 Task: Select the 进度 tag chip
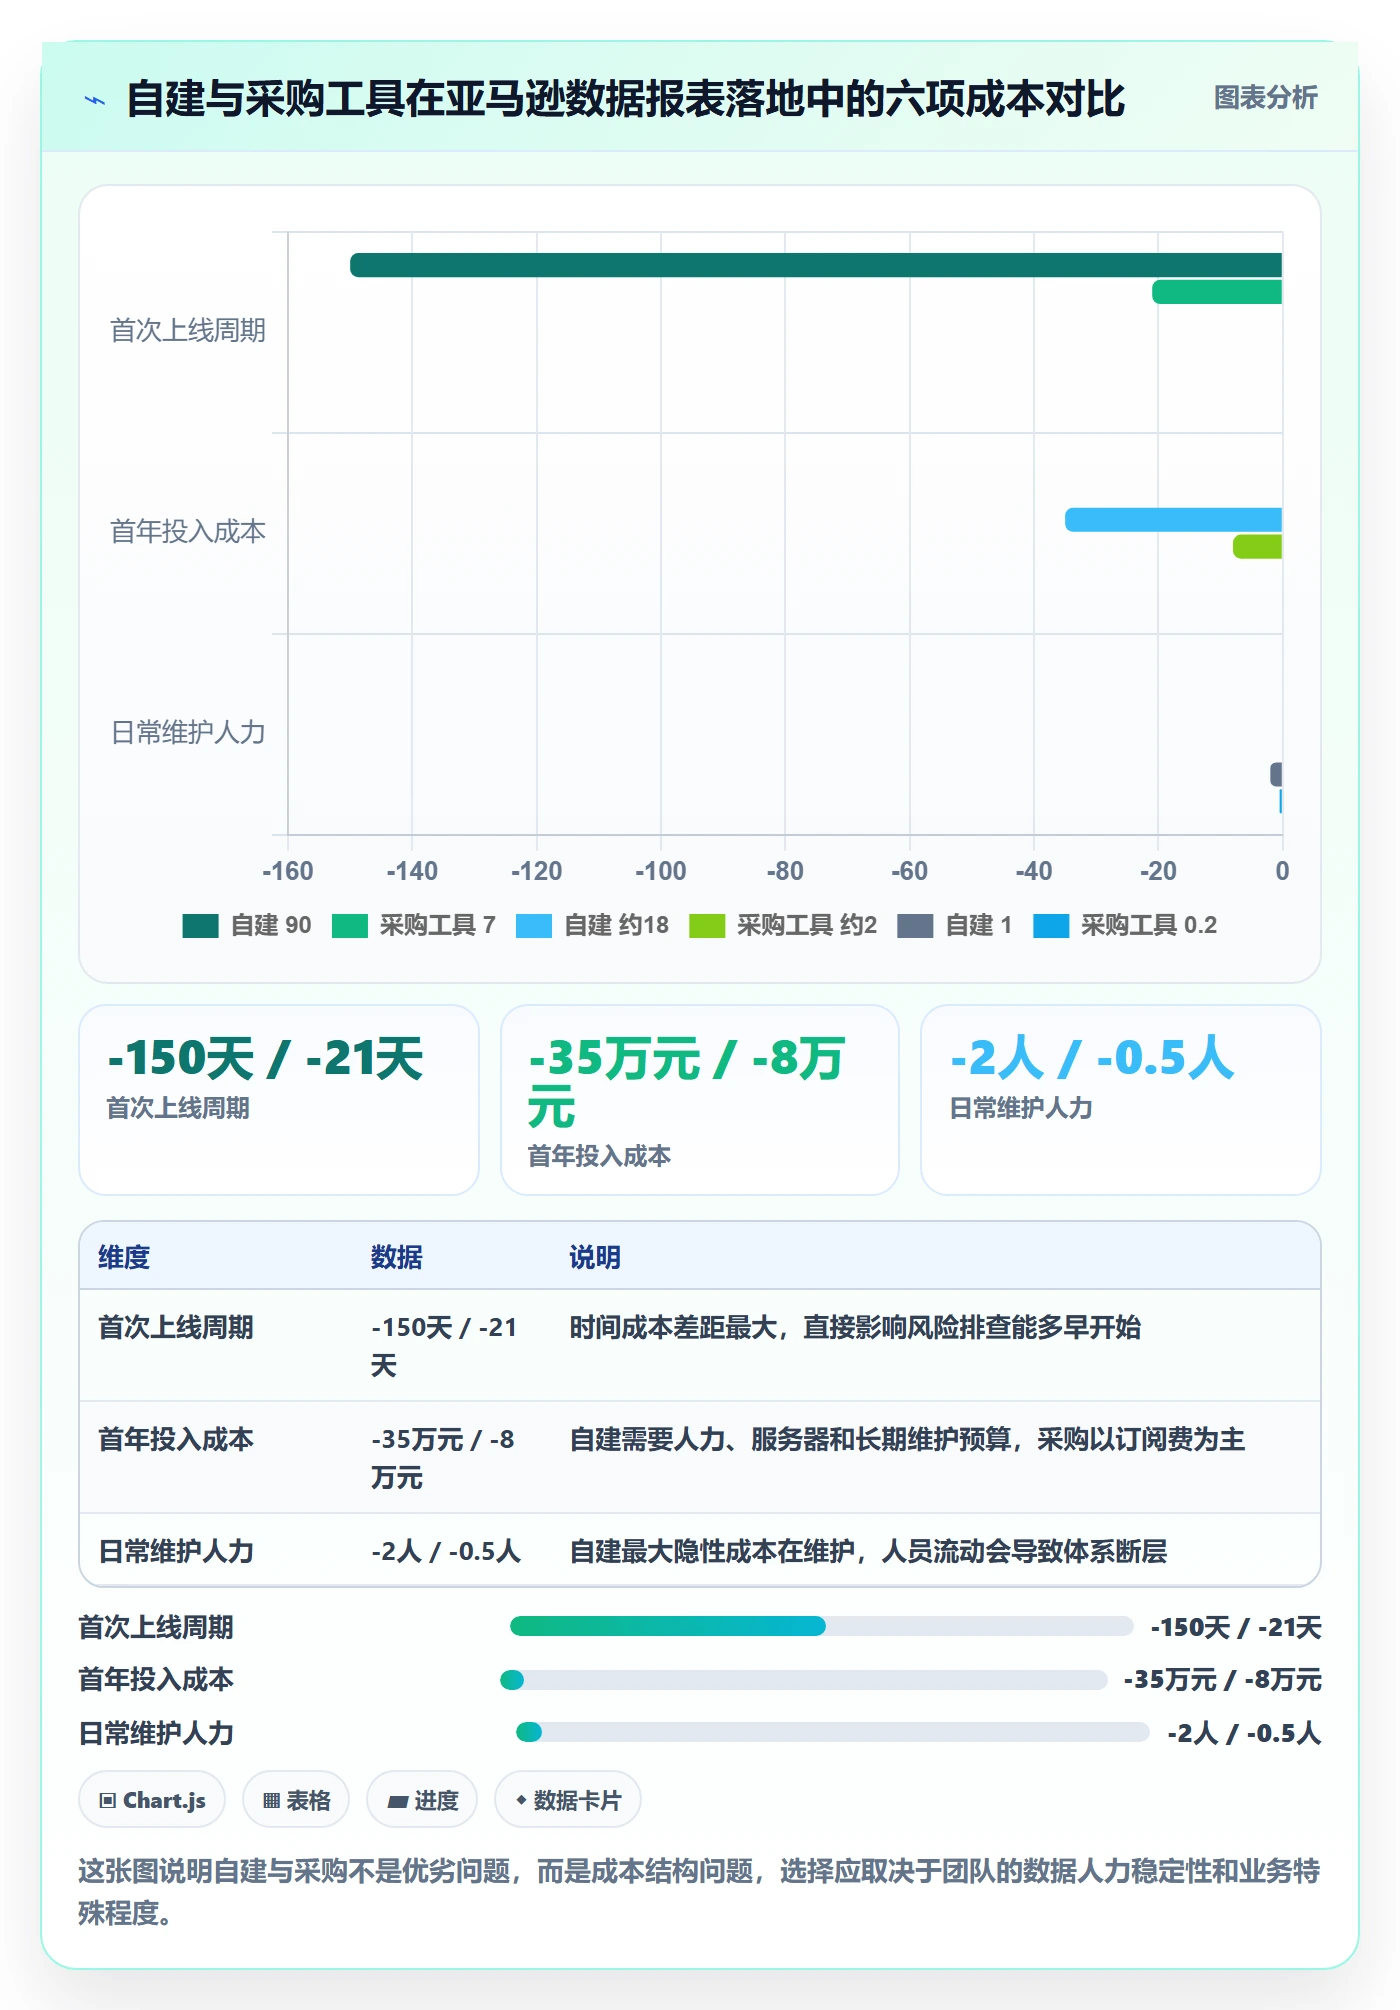point(422,1800)
